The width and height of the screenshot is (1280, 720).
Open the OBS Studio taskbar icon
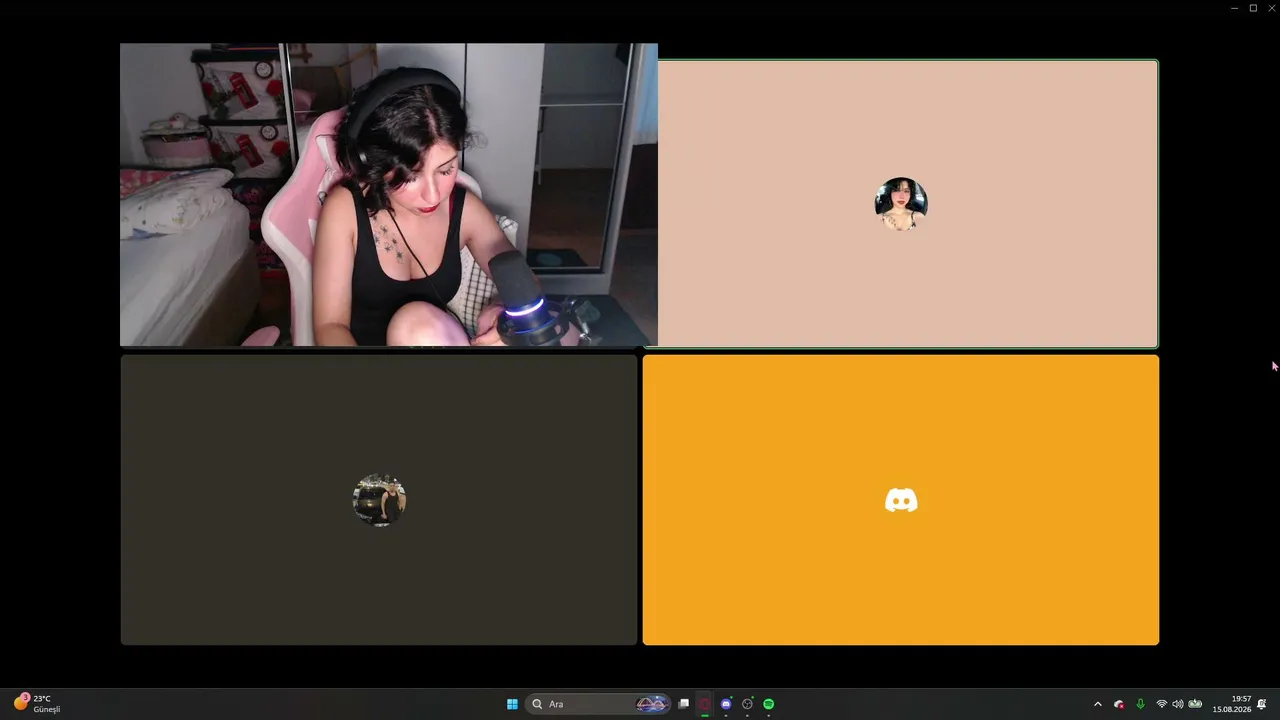tap(747, 704)
